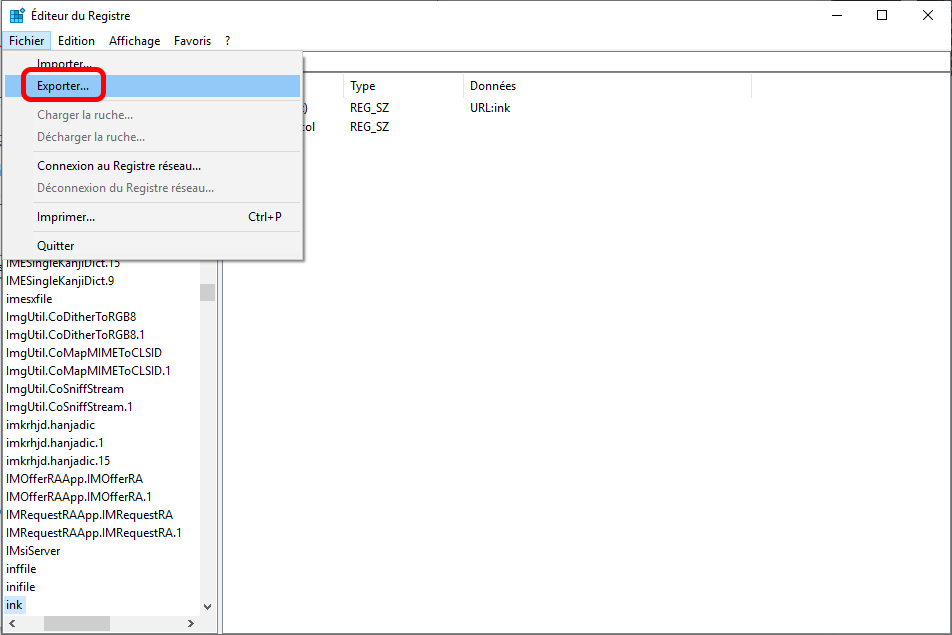Click the tree pane vertical scrollbar thumb
The width and height of the screenshot is (952, 635).
point(208,292)
